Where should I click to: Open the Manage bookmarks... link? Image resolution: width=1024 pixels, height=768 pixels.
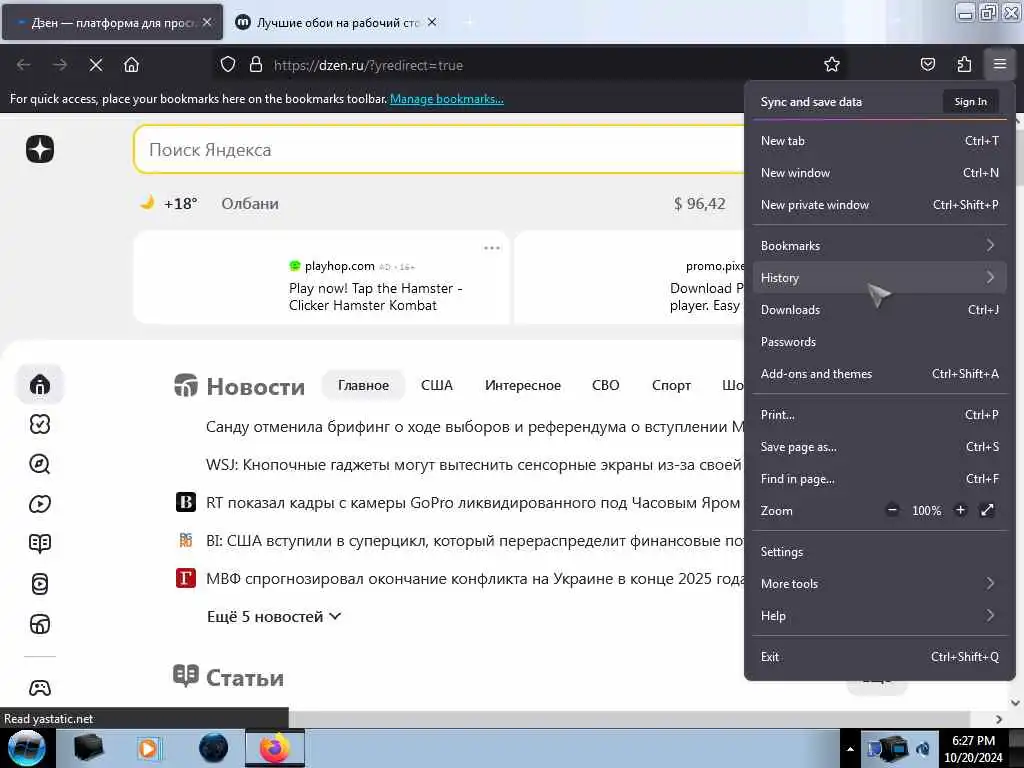pyautogui.click(x=447, y=99)
